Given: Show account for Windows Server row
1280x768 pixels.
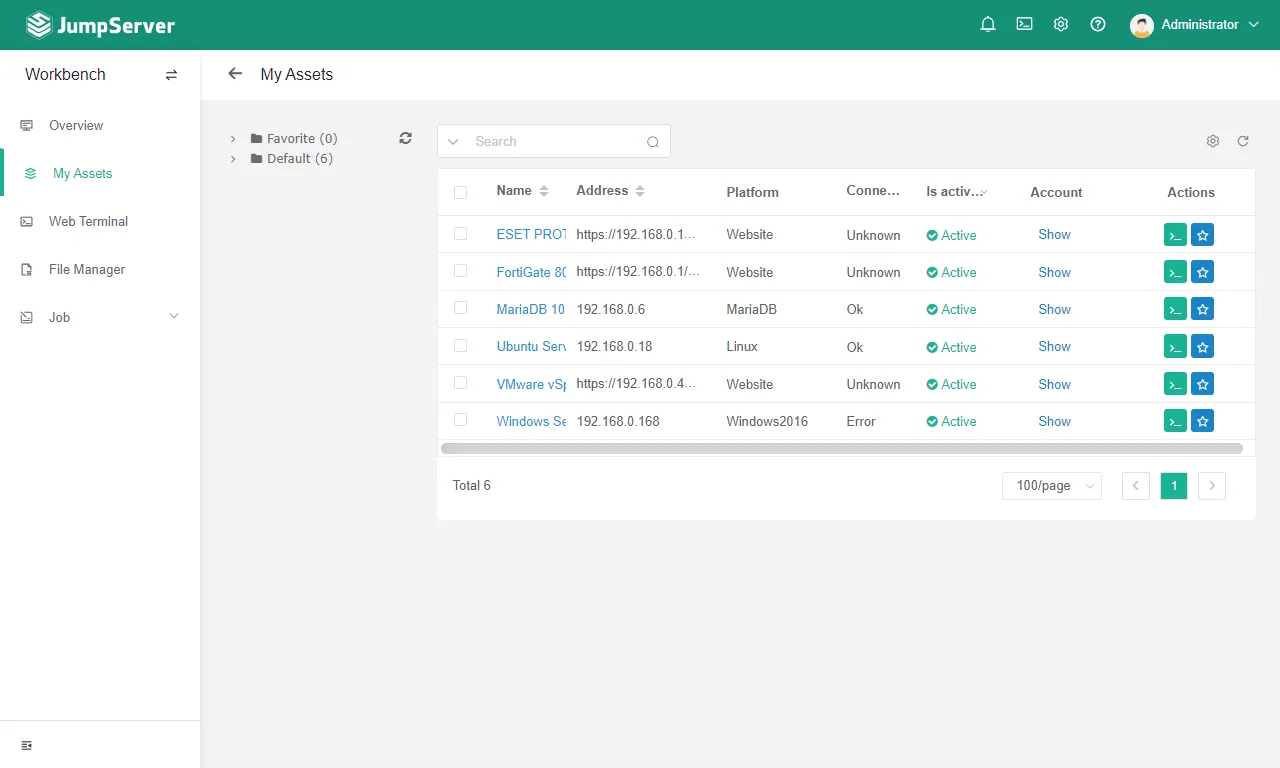Looking at the screenshot, I should click(x=1054, y=421).
